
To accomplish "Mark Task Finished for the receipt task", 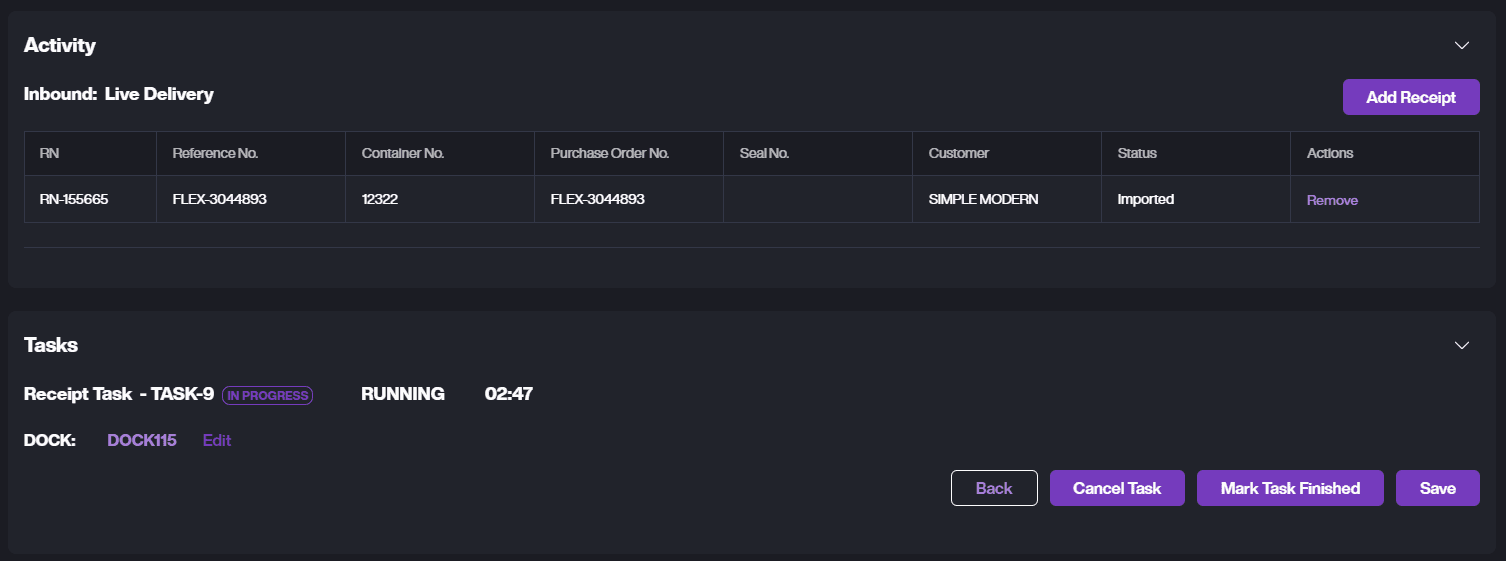I will coord(1290,488).
